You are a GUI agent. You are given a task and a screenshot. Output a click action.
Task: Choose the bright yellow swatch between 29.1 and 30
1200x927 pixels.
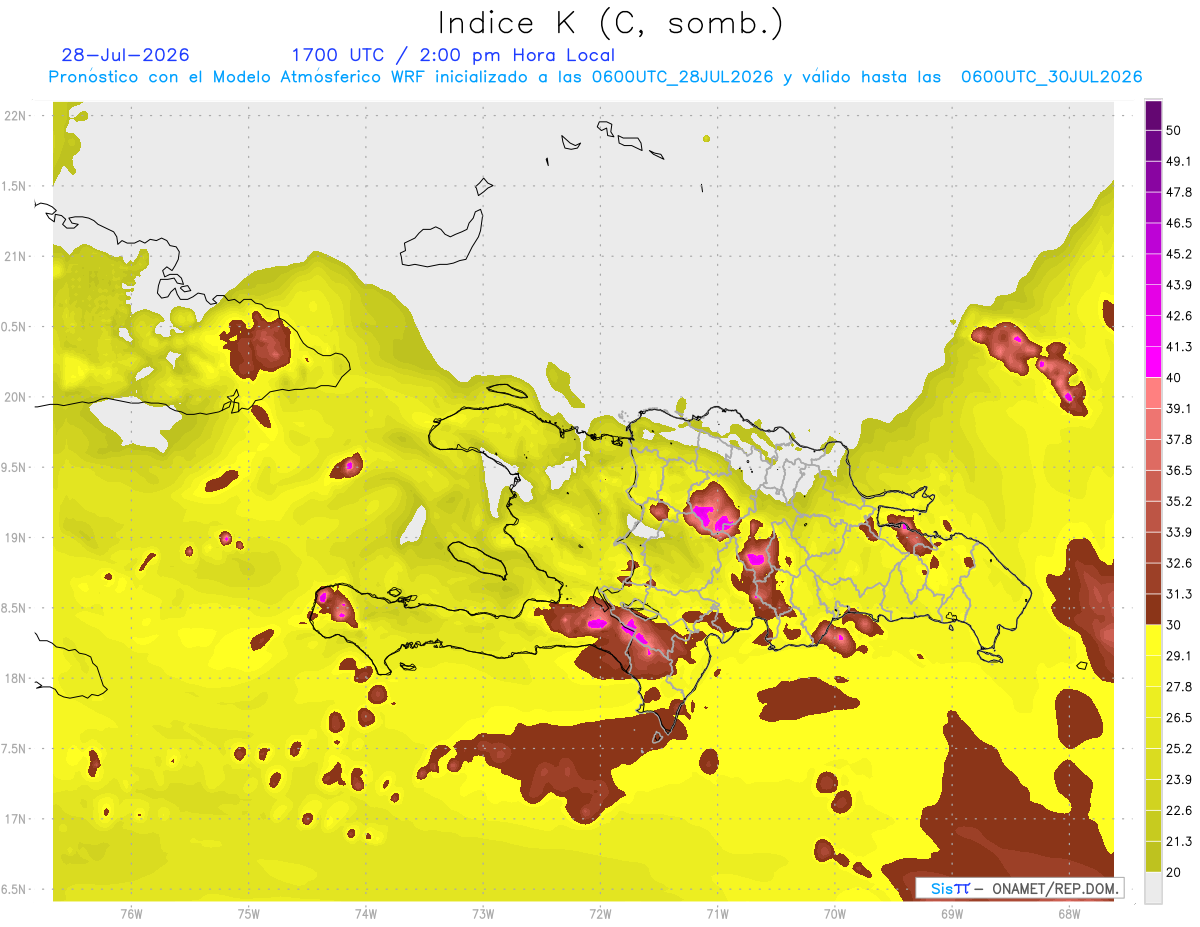tap(1153, 641)
